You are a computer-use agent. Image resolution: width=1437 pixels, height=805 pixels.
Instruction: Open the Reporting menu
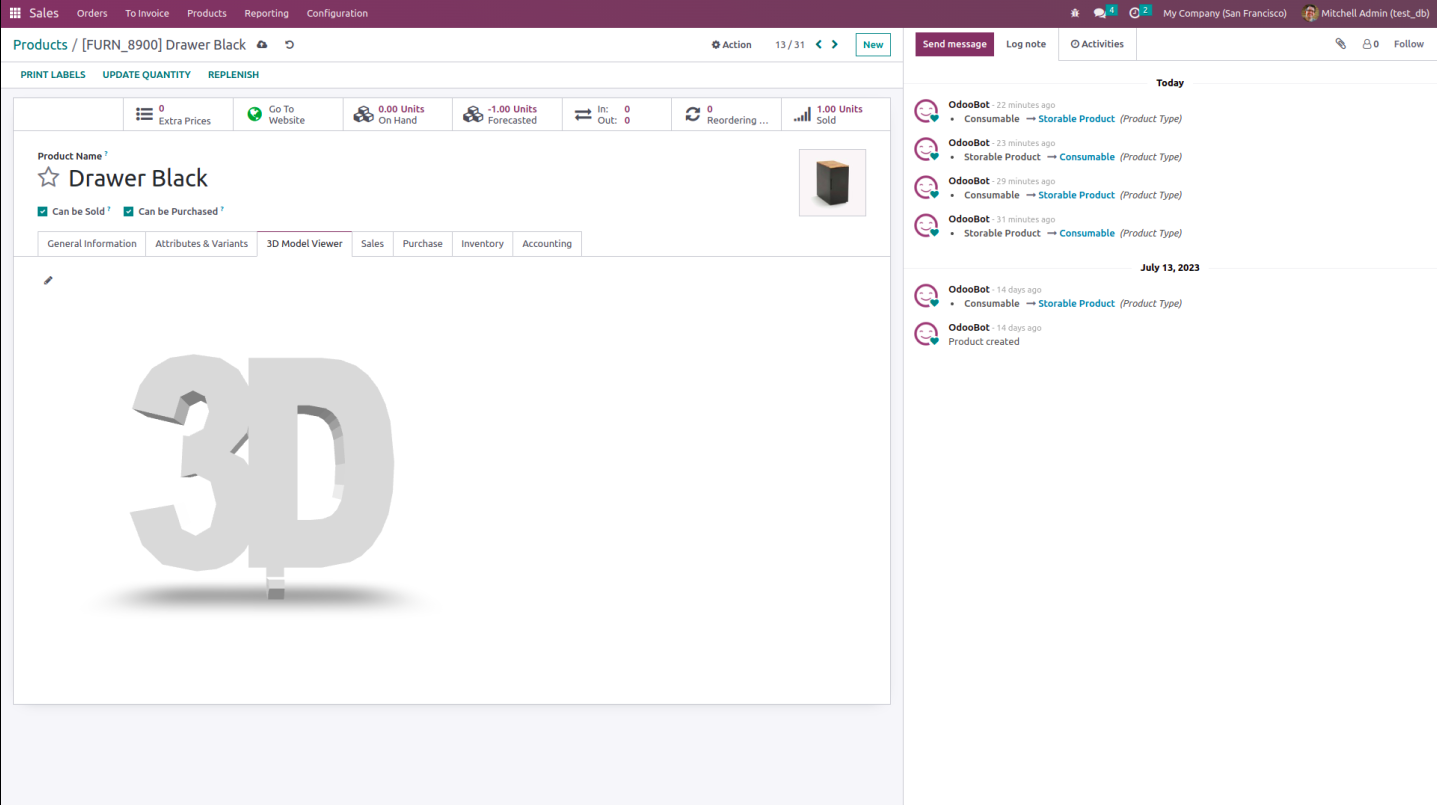(267, 13)
